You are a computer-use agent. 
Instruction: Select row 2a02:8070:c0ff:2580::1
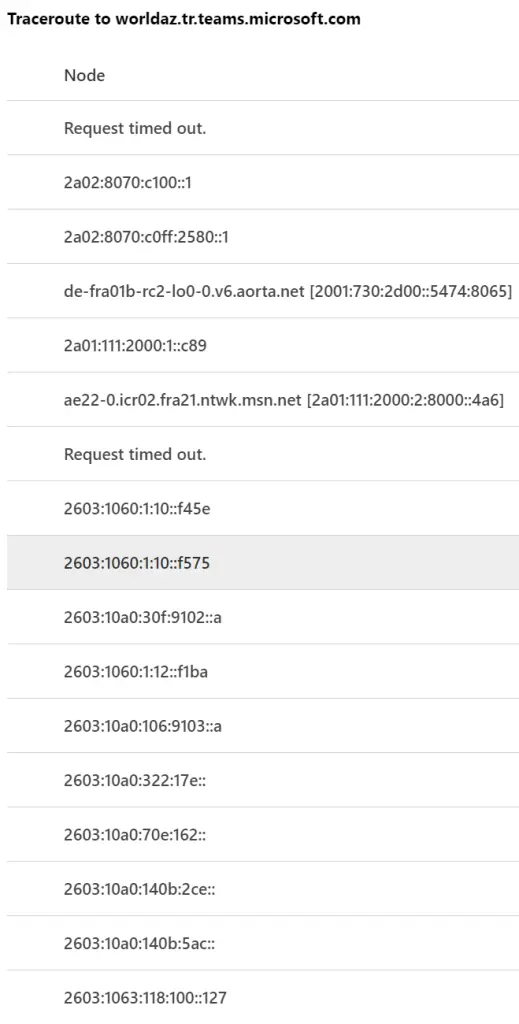(262, 237)
